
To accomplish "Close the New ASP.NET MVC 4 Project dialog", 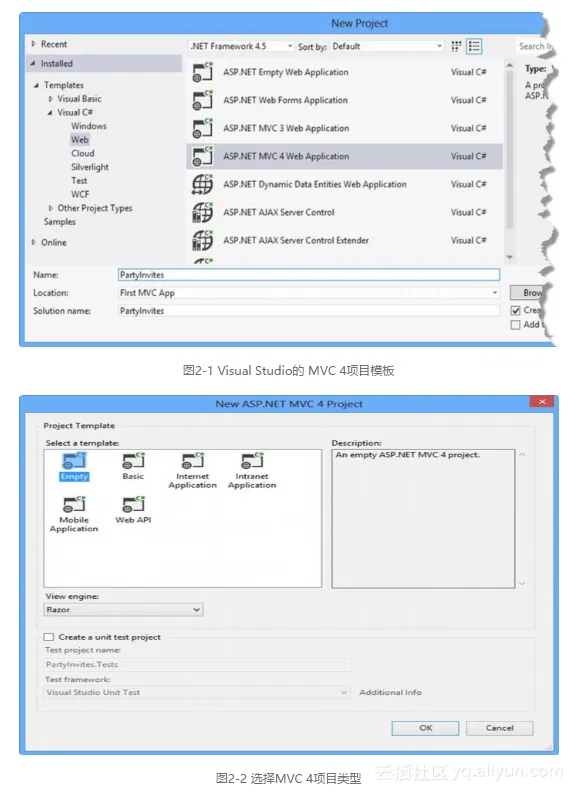I will (x=542, y=402).
